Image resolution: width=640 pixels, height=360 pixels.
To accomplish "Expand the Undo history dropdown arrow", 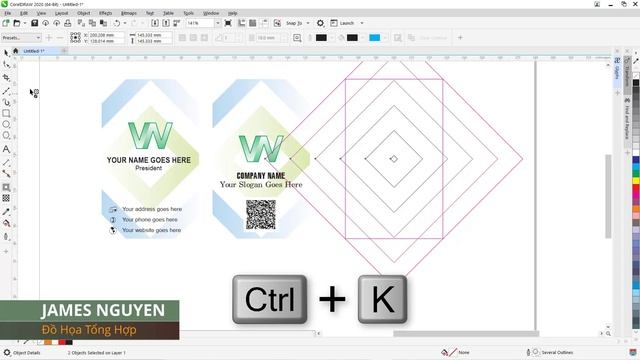I will pos(124,23).
